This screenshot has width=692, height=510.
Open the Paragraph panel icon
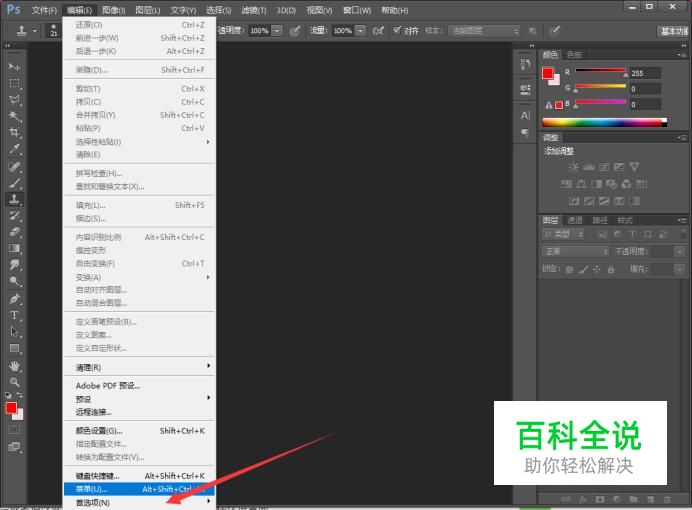525,132
